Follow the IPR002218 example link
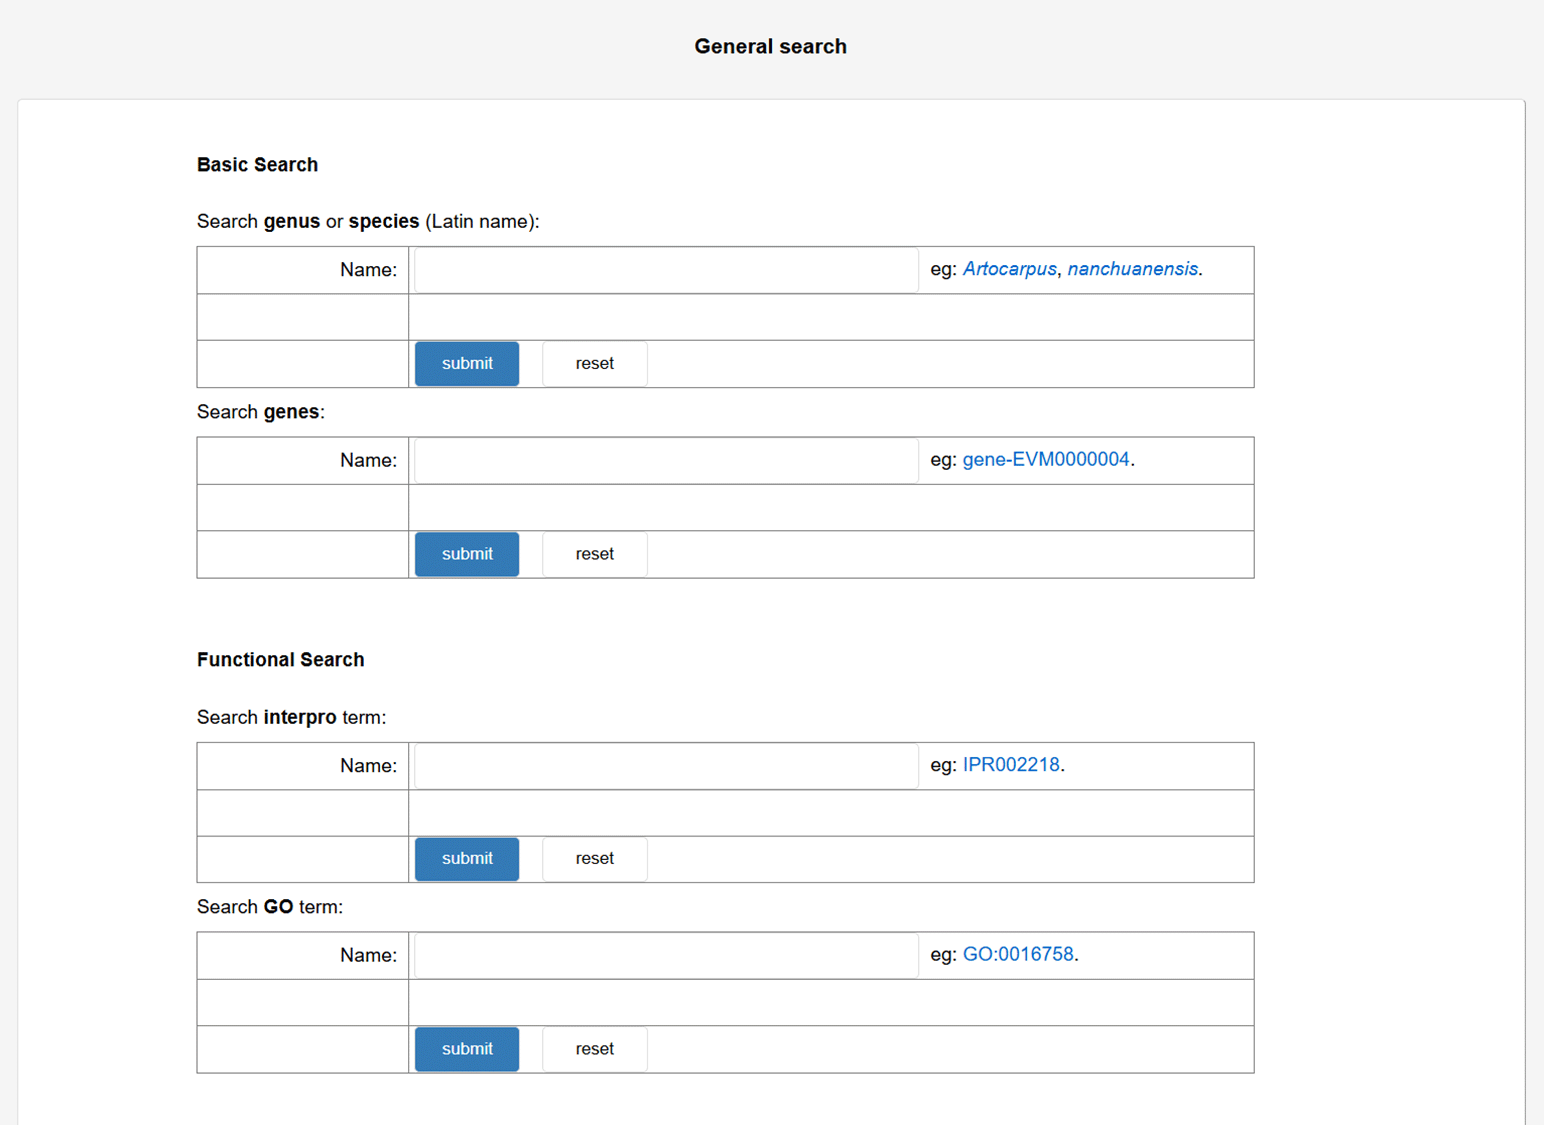 (x=1010, y=765)
